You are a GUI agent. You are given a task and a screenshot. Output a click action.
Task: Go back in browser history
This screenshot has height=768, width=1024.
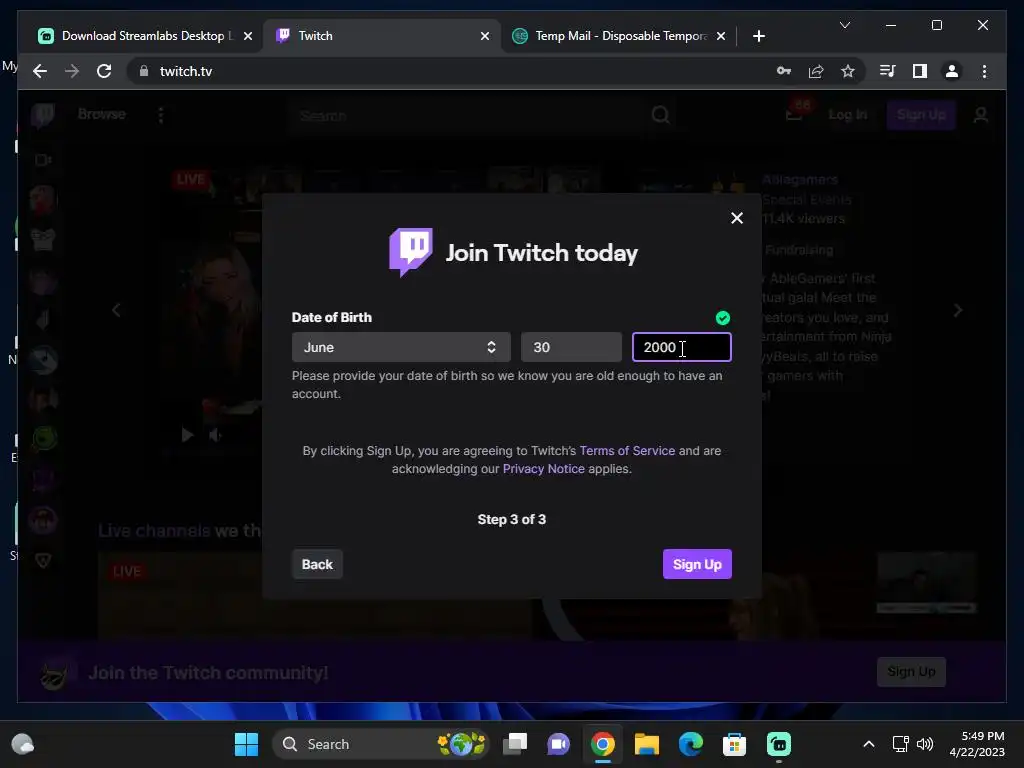(40, 71)
